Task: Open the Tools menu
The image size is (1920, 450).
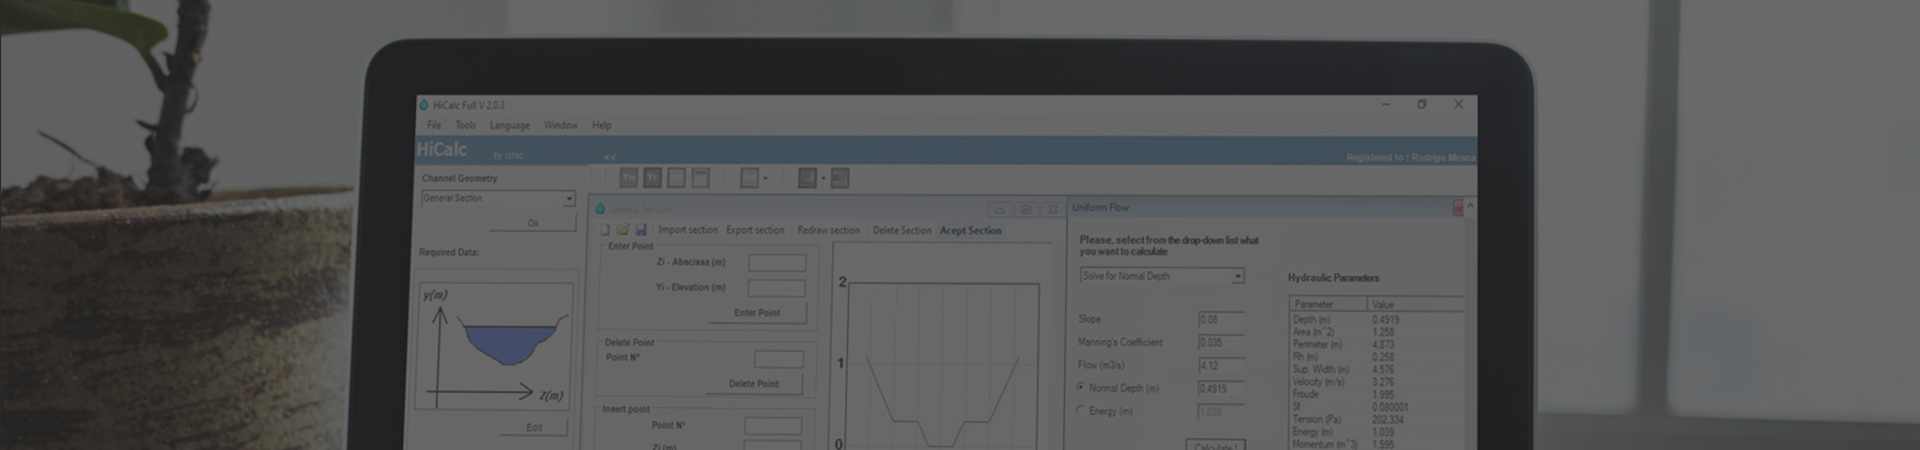Action: (465, 125)
